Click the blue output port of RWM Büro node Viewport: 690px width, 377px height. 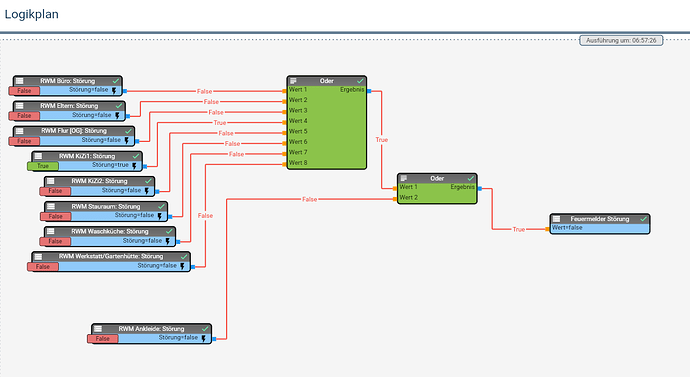coord(125,91)
